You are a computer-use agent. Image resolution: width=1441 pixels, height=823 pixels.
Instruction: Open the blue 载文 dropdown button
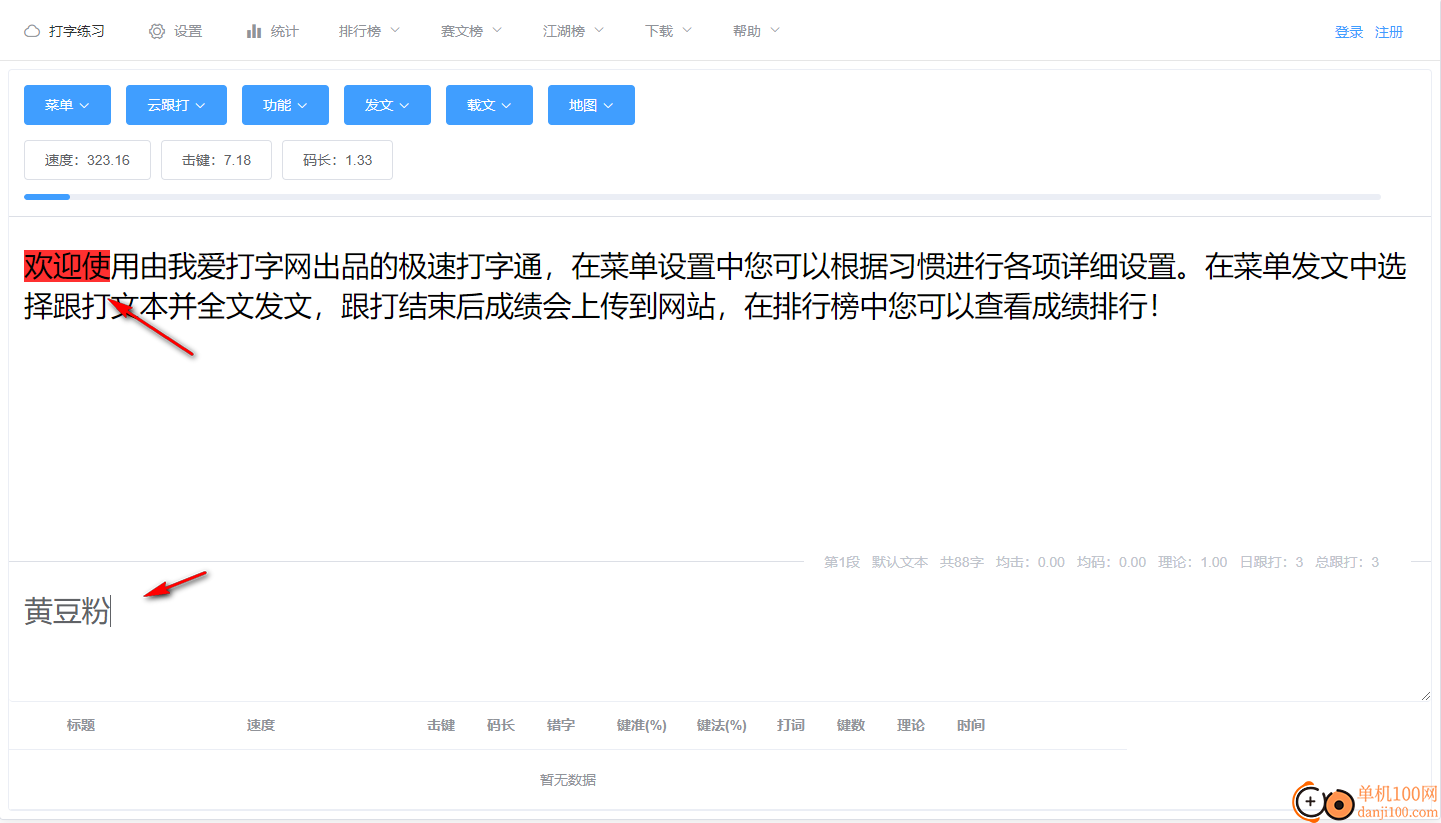click(489, 105)
